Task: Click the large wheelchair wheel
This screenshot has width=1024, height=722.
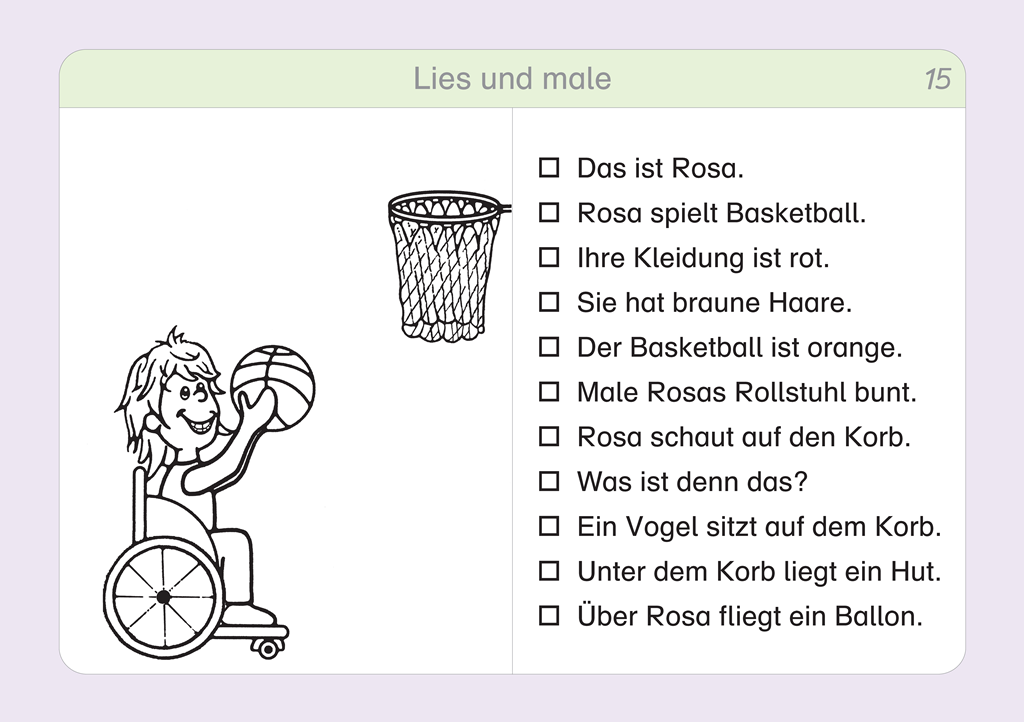Action: coord(162,596)
